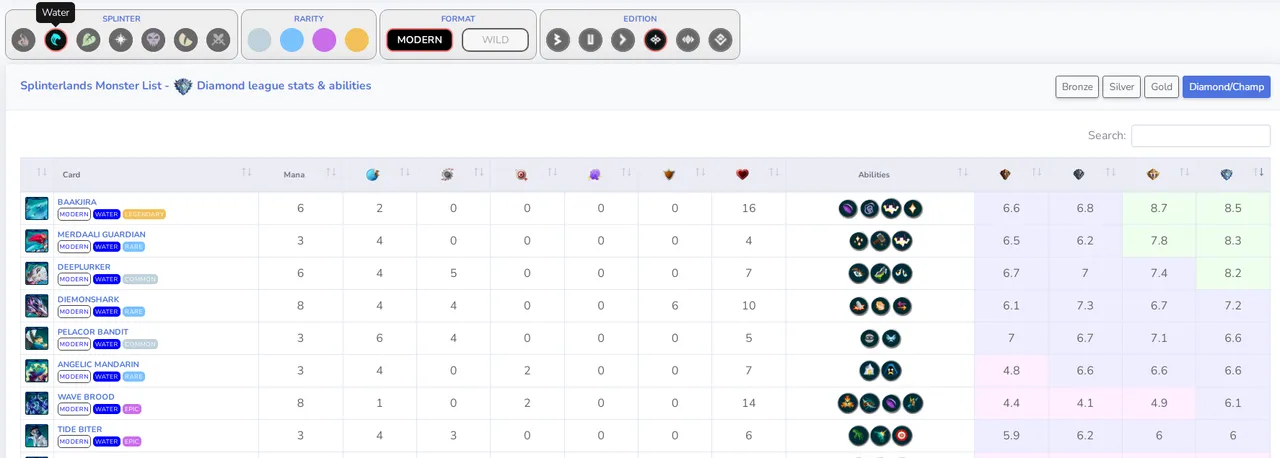The image size is (1280, 458).
Task: Click Wave Brood's first ability icon
Action: [x=848, y=403]
